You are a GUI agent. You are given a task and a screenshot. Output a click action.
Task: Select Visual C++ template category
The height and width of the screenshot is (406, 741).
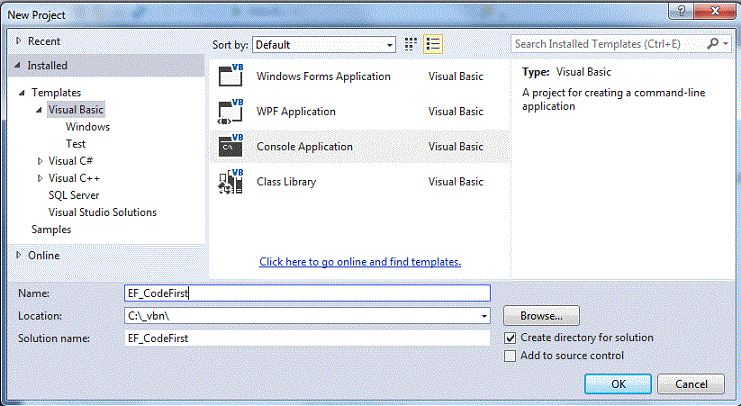[x=74, y=178]
